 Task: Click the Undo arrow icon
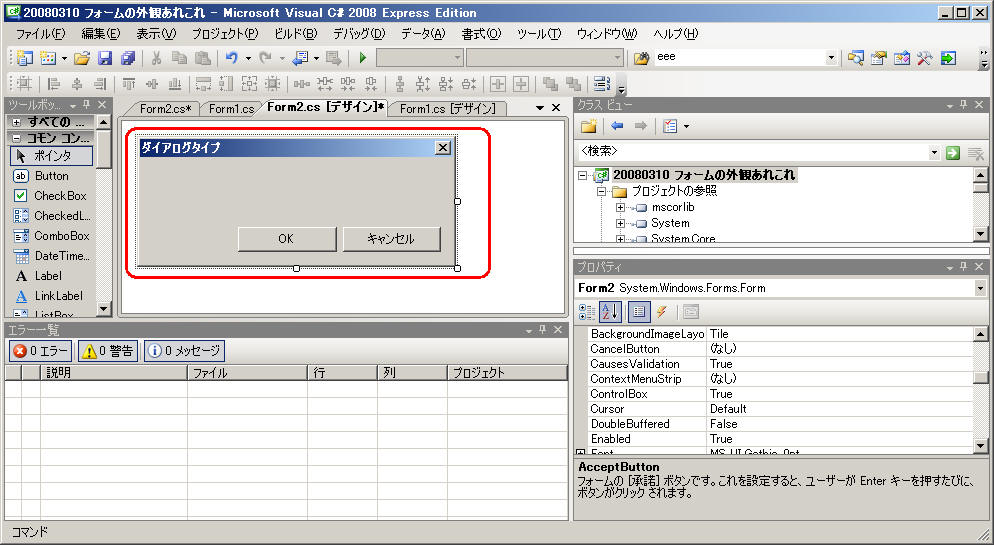[231, 58]
